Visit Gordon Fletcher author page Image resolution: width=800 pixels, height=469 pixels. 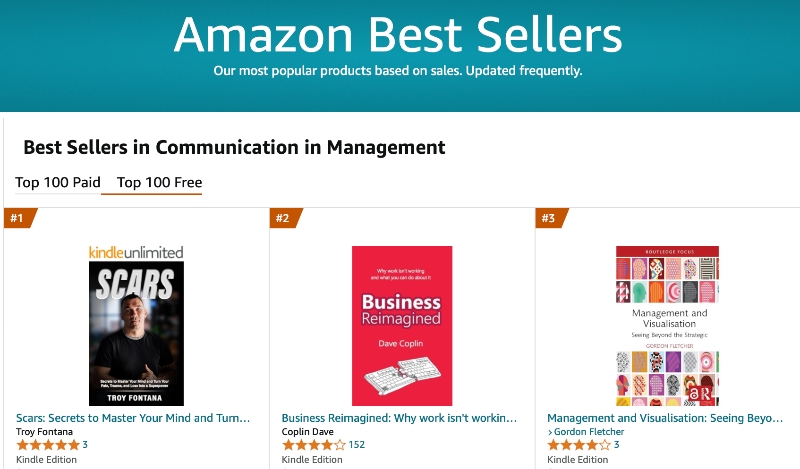(x=589, y=432)
